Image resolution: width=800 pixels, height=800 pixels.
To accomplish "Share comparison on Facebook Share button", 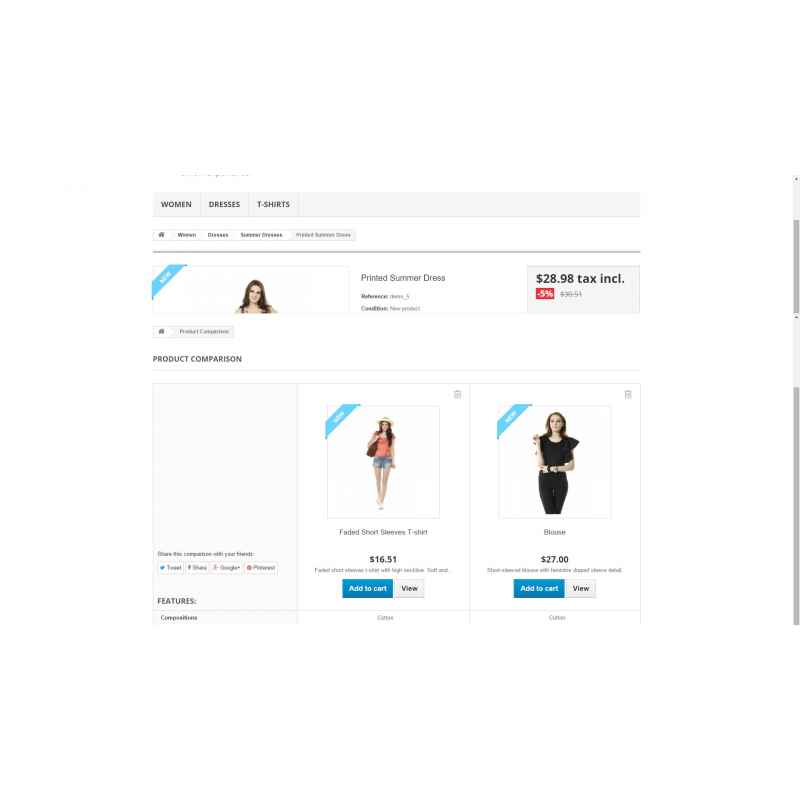I will point(197,567).
